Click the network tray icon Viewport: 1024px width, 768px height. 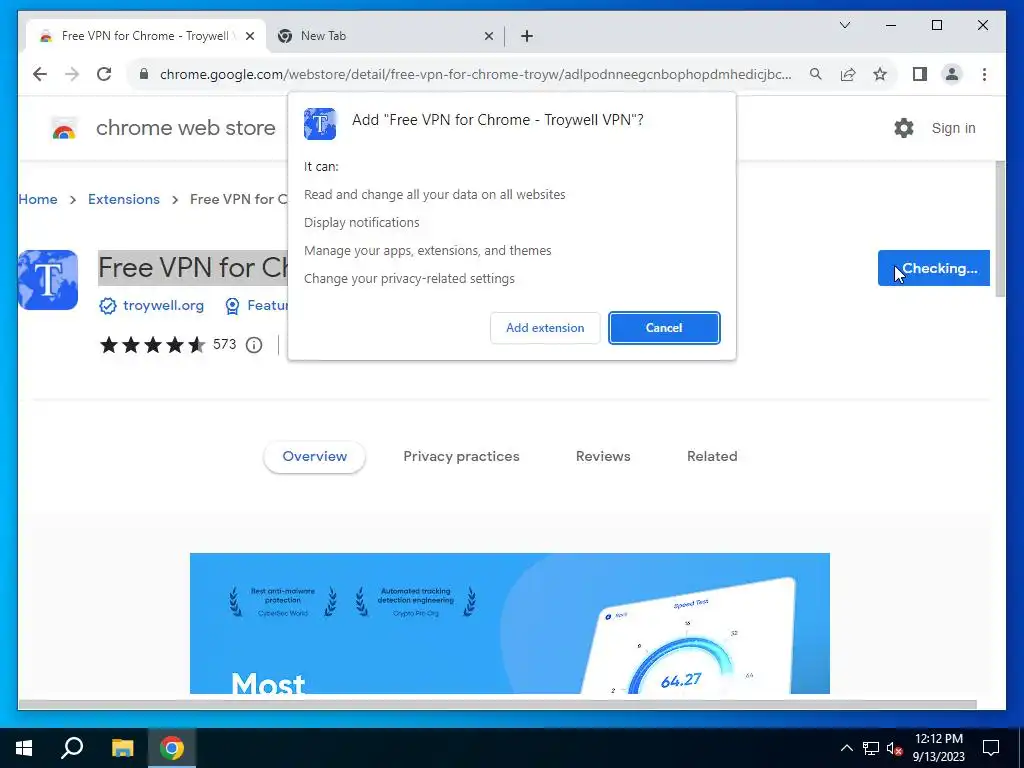(x=871, y=748)
